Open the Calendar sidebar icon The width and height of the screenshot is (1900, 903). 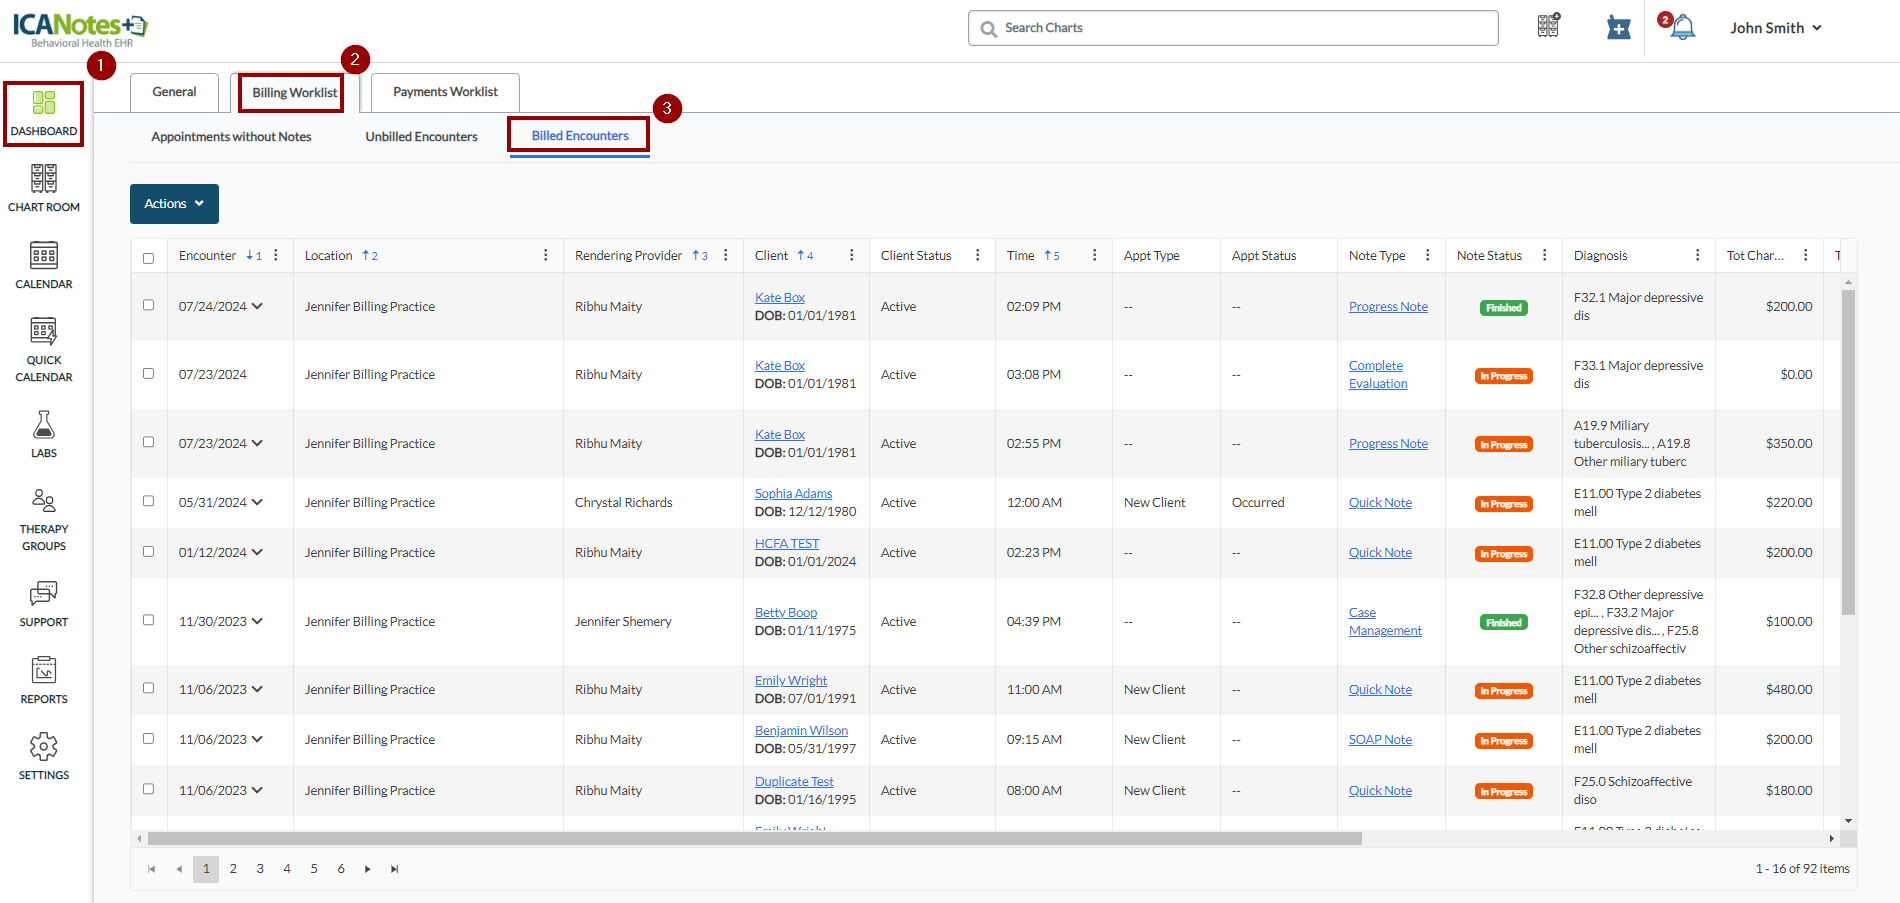[x=44, y=265]
